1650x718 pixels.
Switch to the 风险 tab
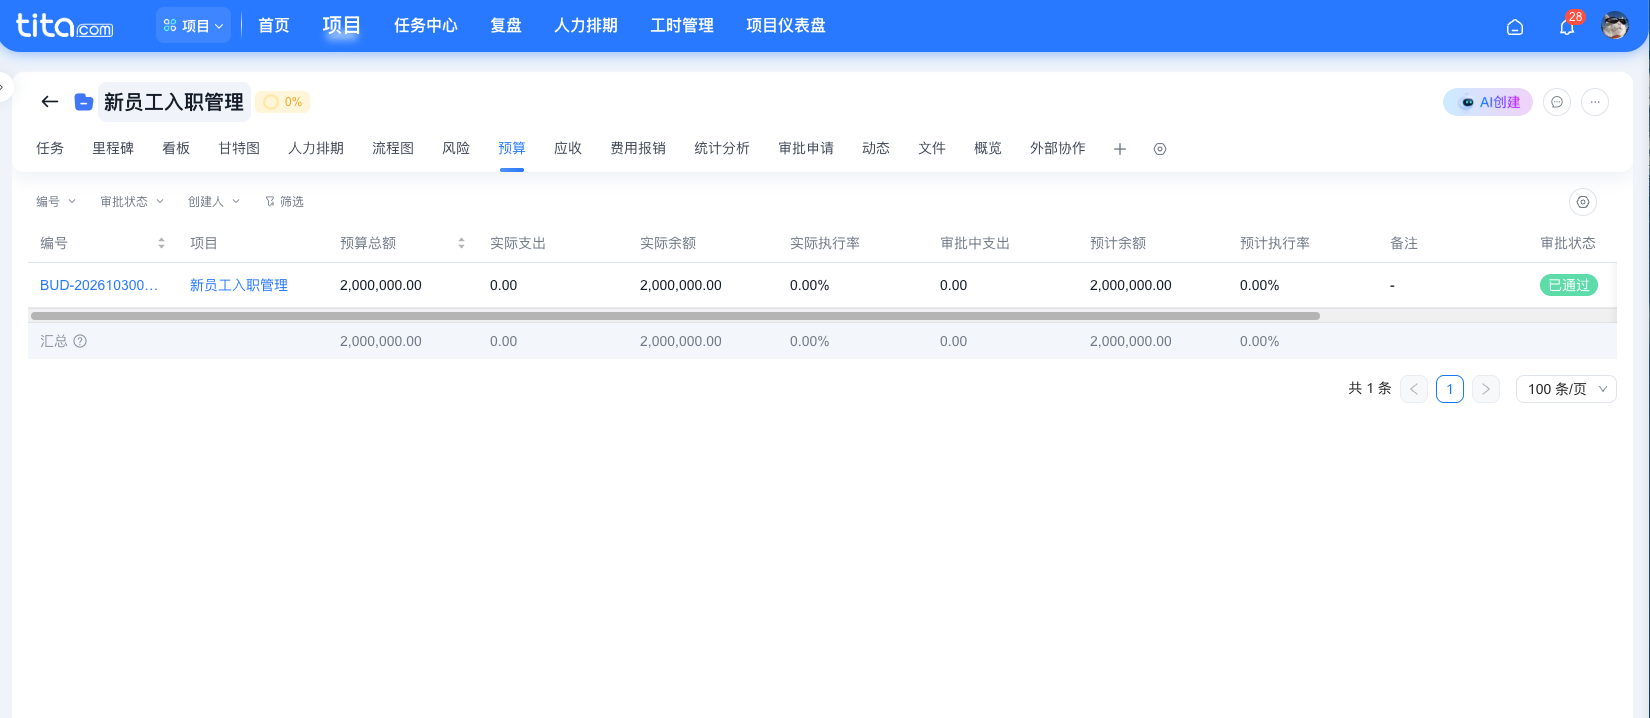[x=456, y=148]
